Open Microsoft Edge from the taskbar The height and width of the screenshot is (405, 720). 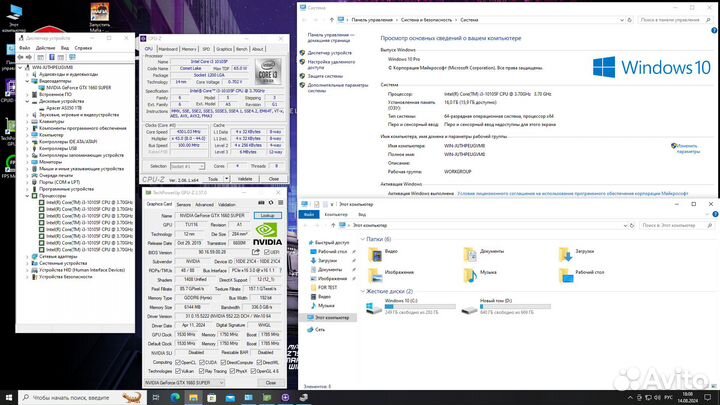coord(175,398)
